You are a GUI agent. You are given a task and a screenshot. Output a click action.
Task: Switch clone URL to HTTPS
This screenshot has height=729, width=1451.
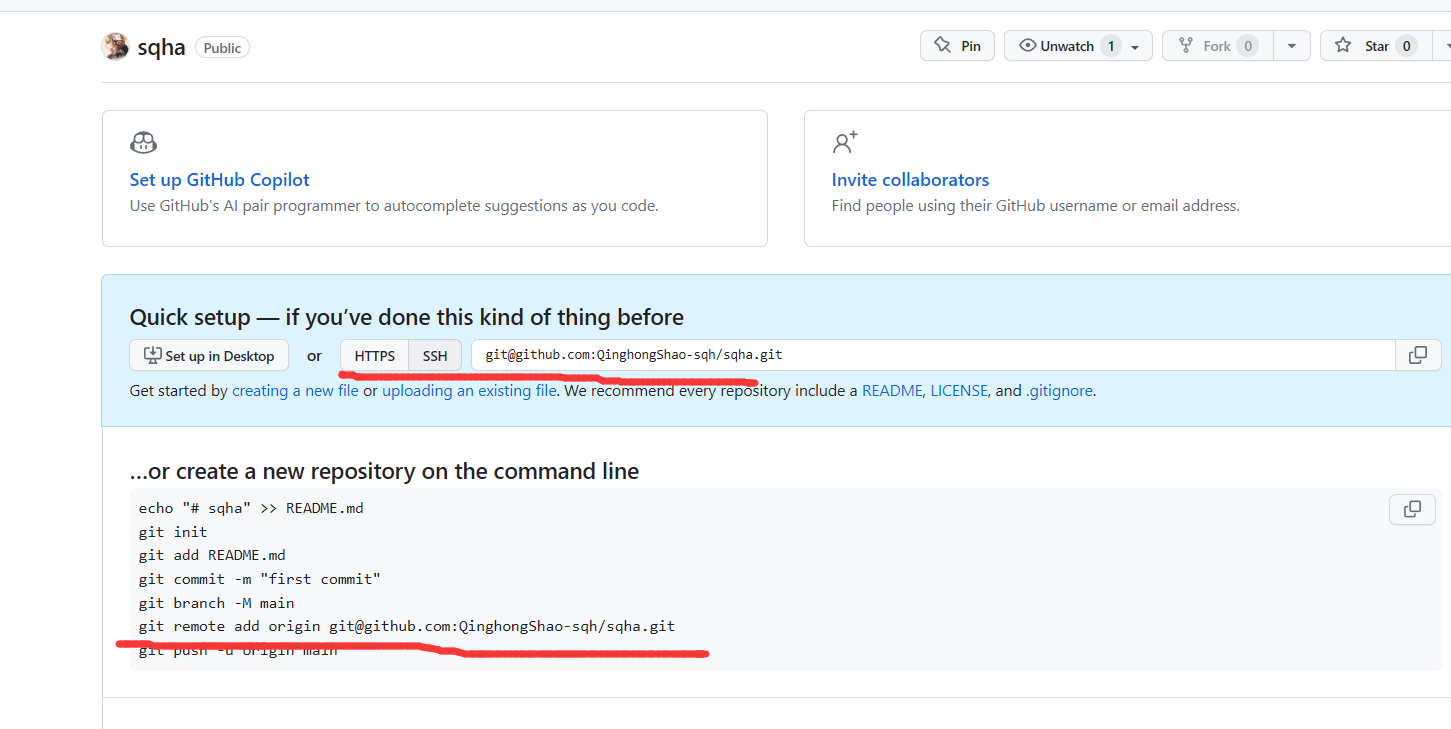click(375, 356)
